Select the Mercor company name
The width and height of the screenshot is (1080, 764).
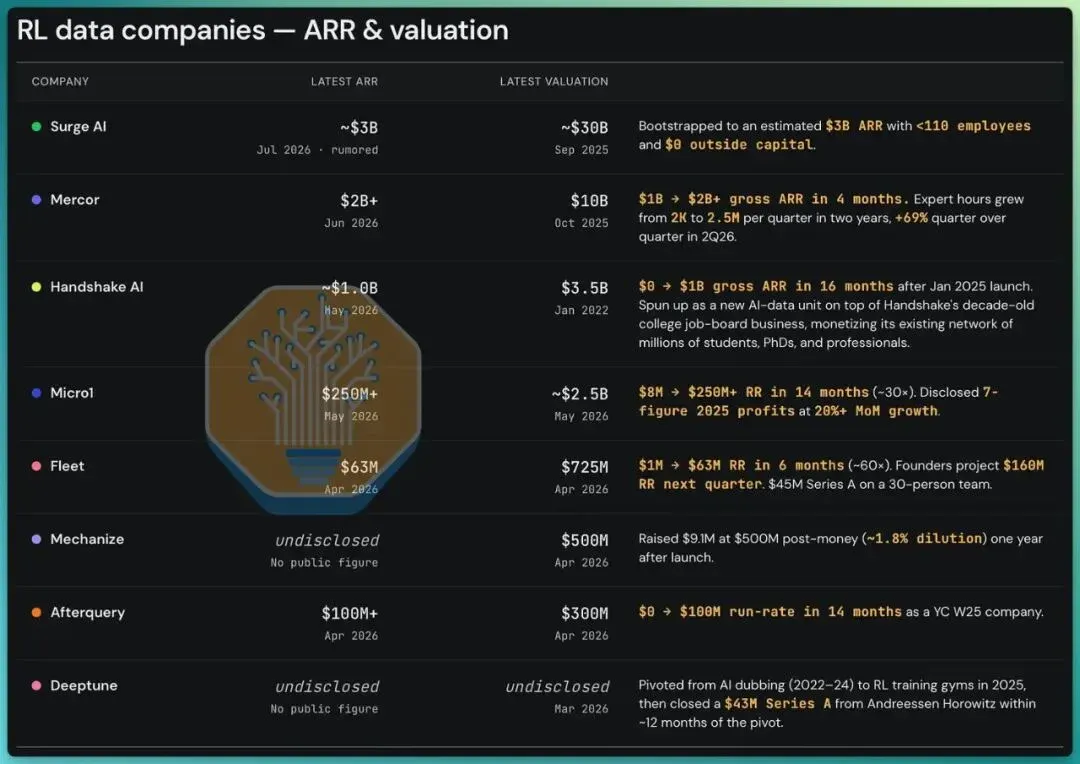(x=75, y=200)
